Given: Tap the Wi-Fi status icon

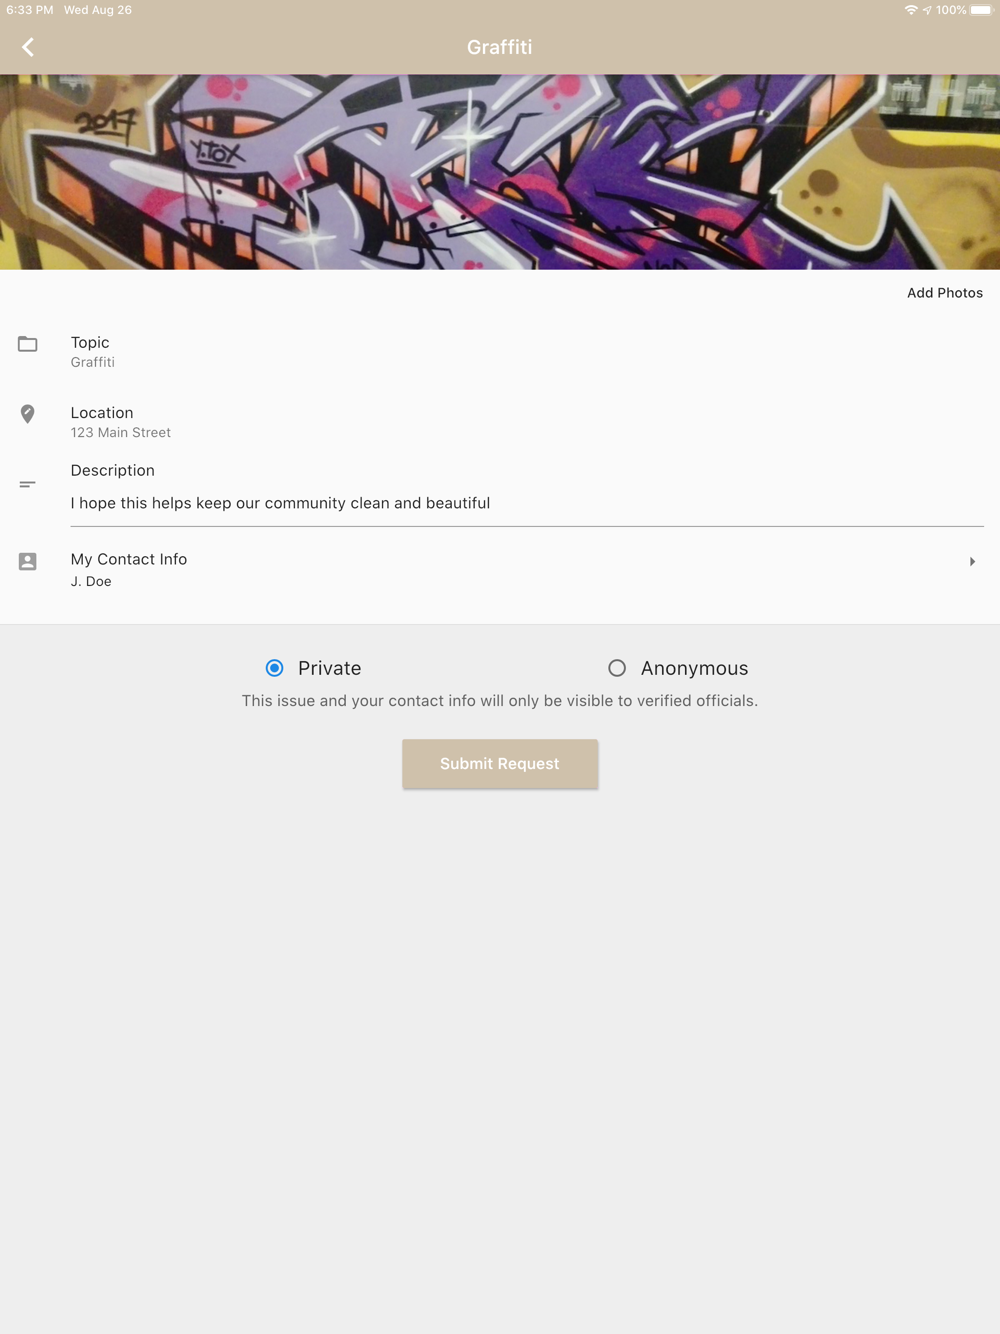Looking at the screenshot, I should (x=911, y=10).
